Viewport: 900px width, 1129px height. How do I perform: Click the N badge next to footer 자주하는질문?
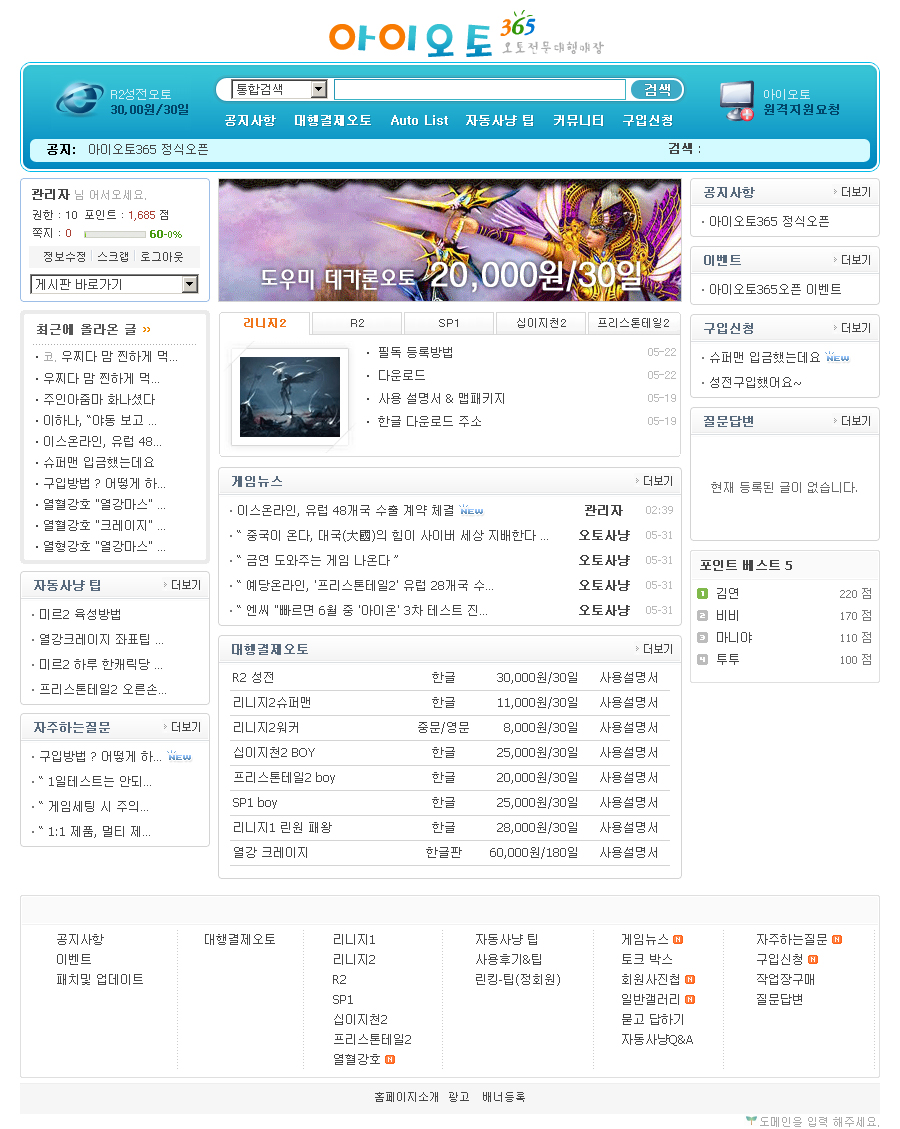point(837,940)
